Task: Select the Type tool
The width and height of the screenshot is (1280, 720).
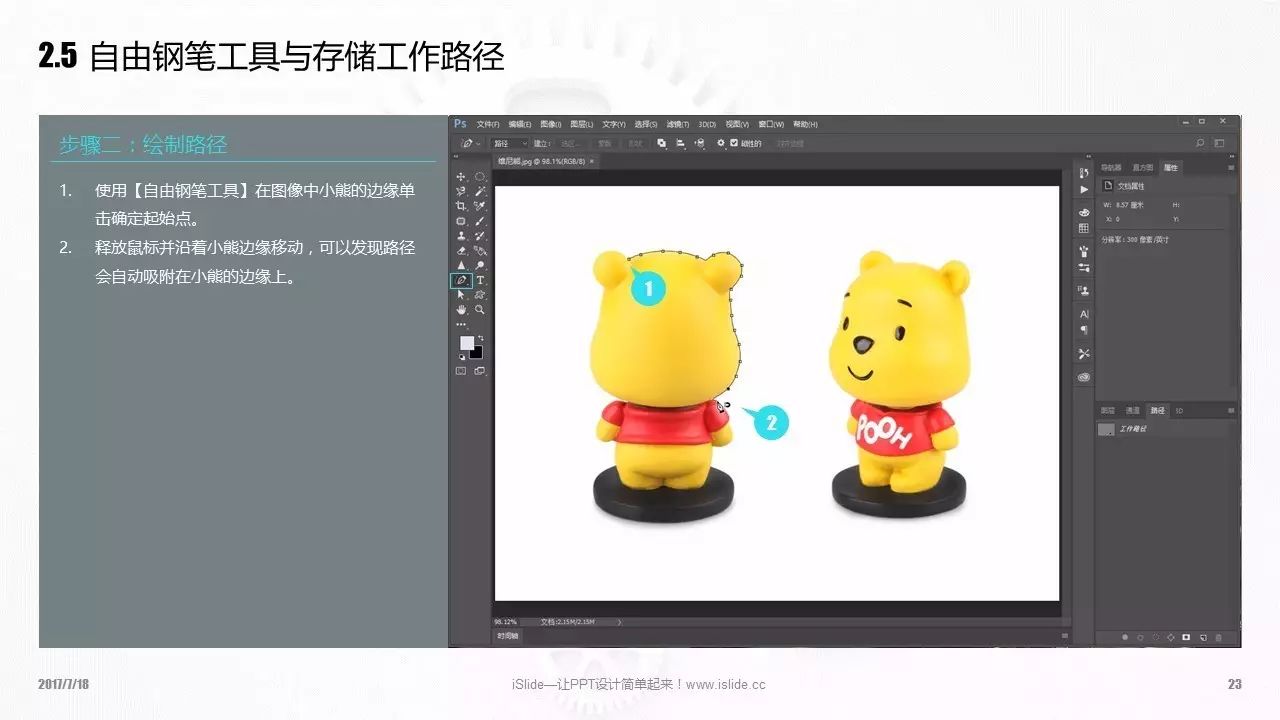Action: pos(480,280)
